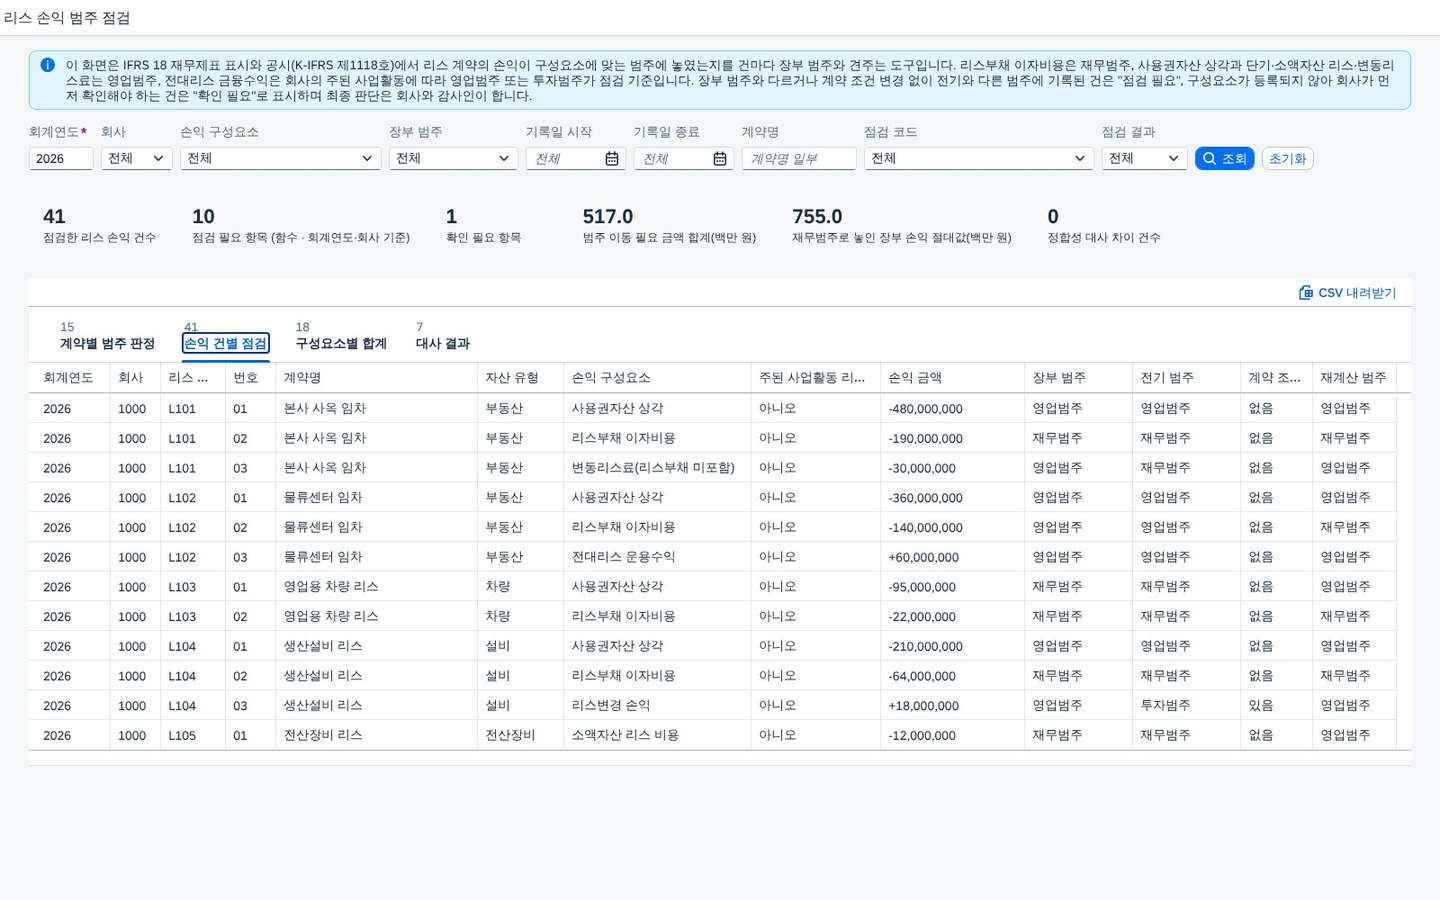Screen dimensions: 1440x900
Task: Click the 계약명 text input field
Action: (x=799, y=159)
